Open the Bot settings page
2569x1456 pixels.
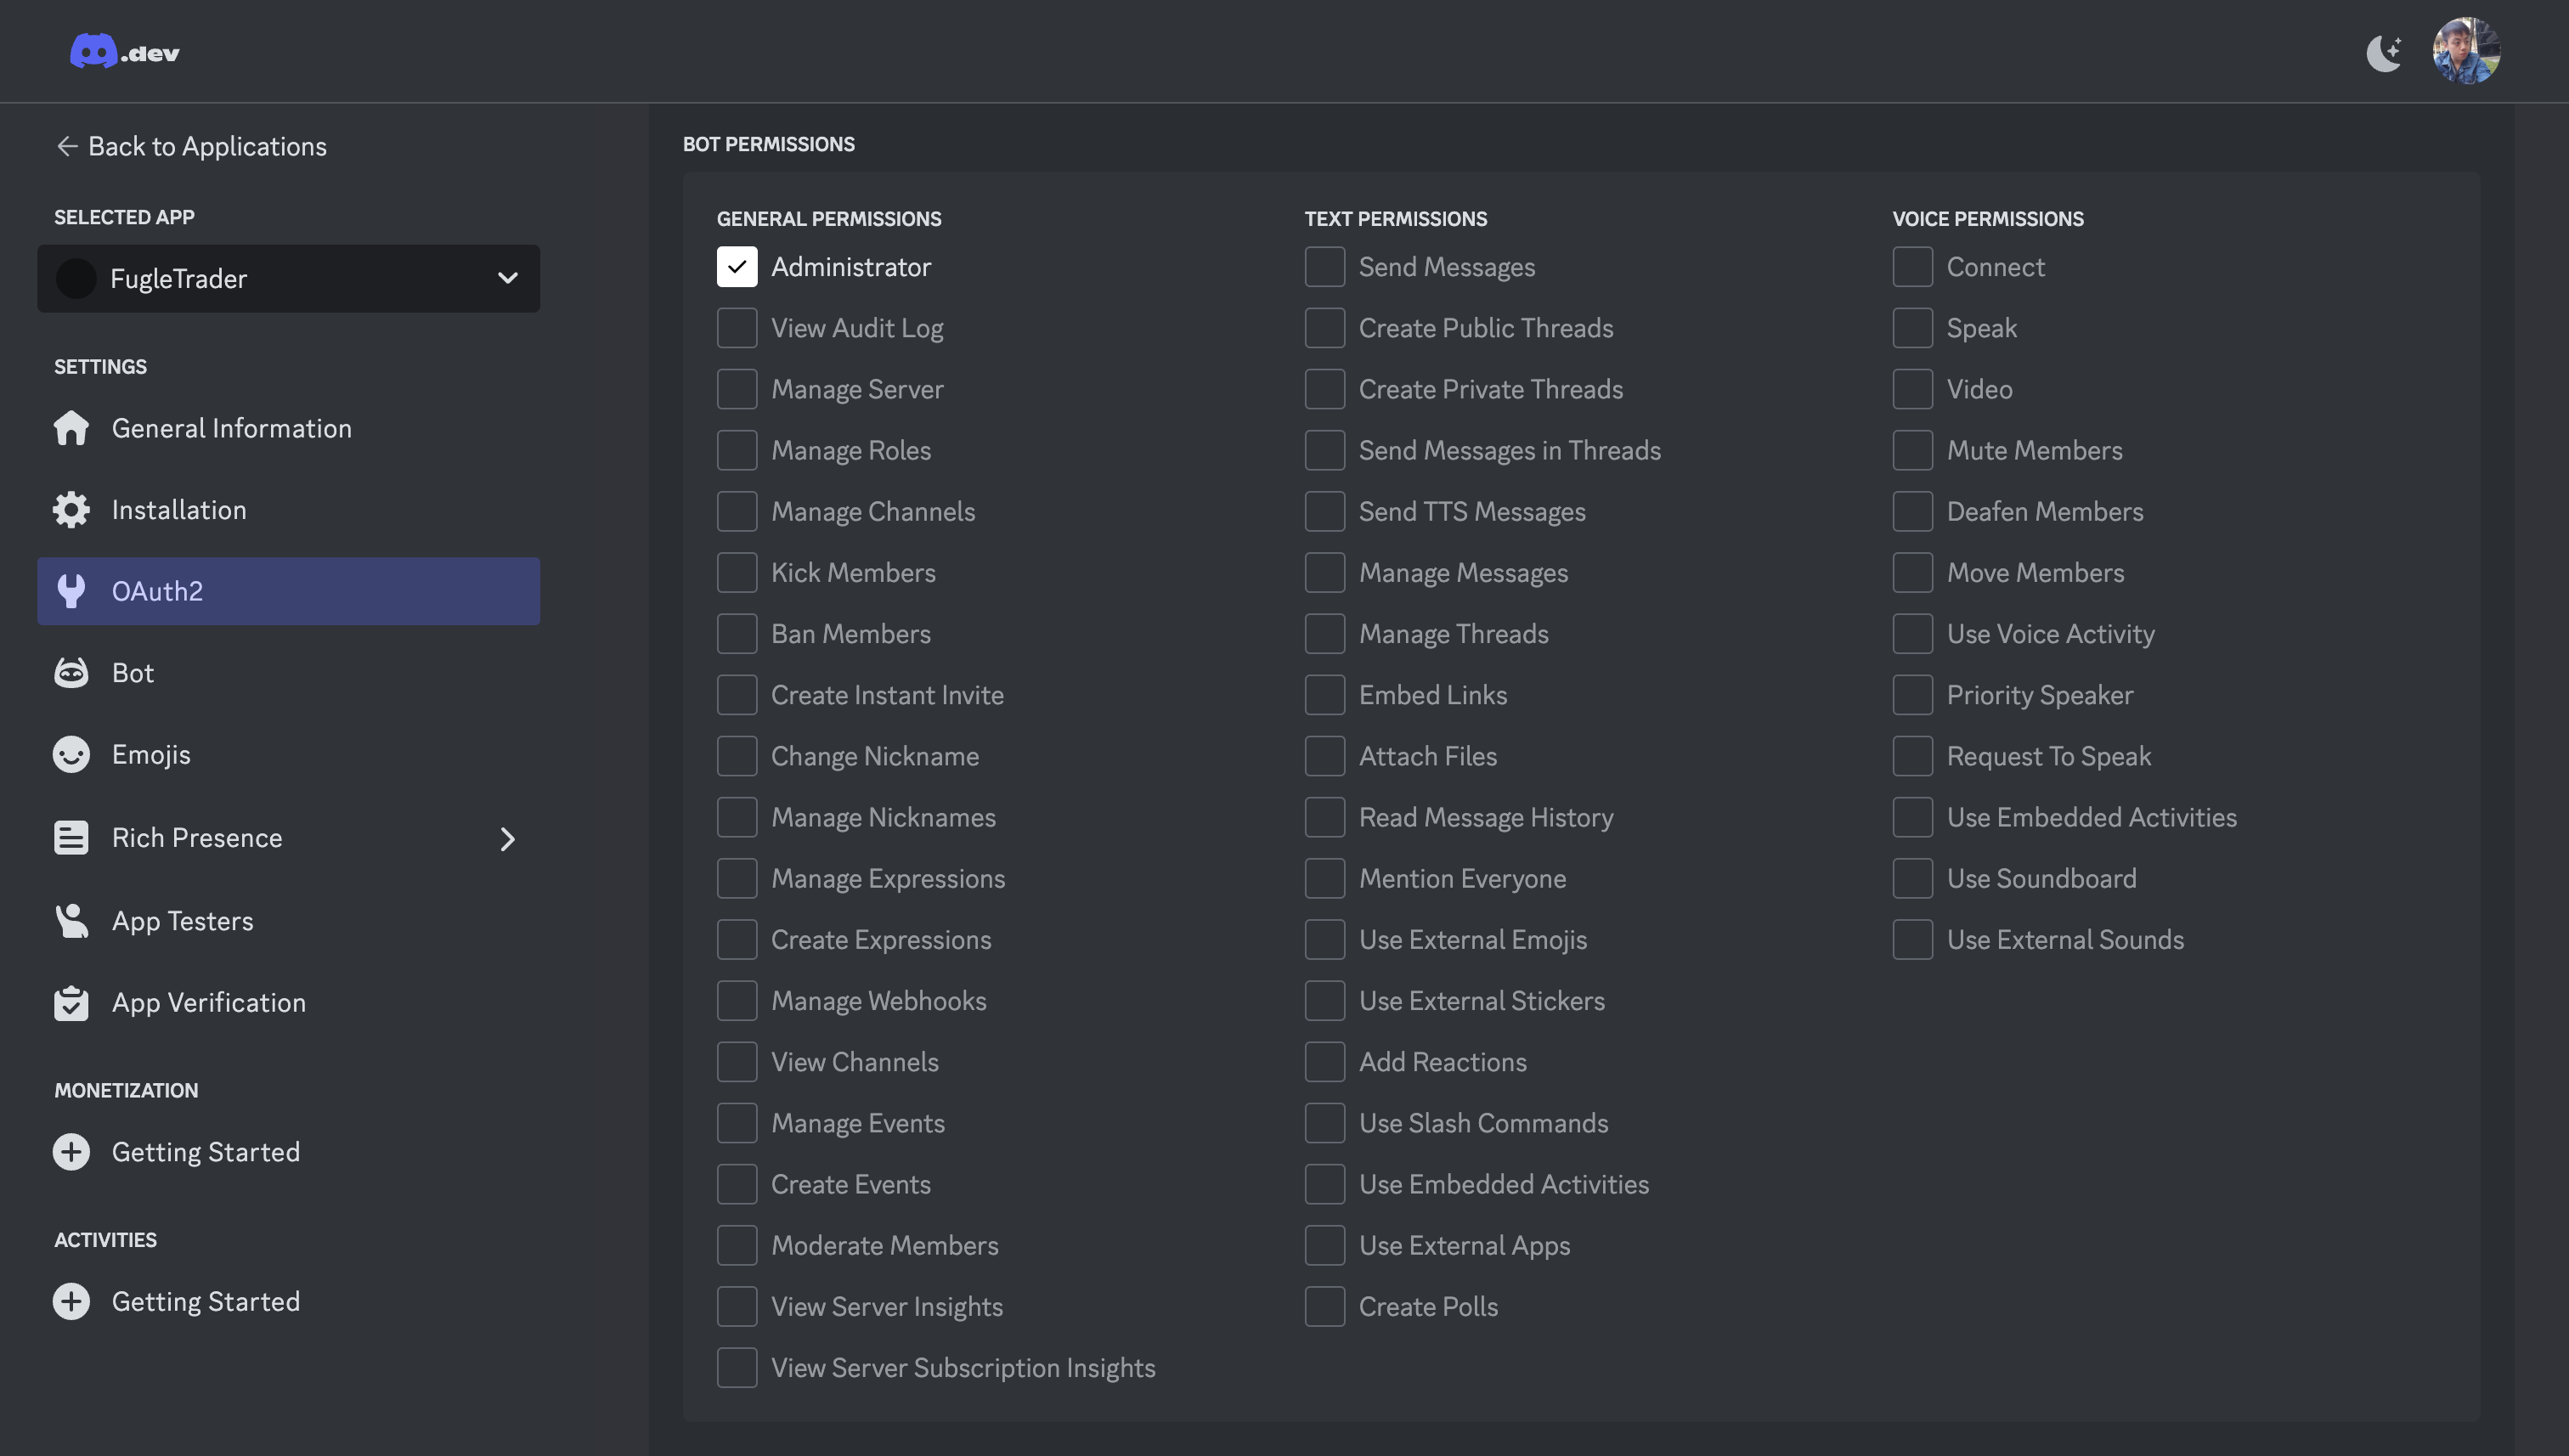click(x=288, y=673)
